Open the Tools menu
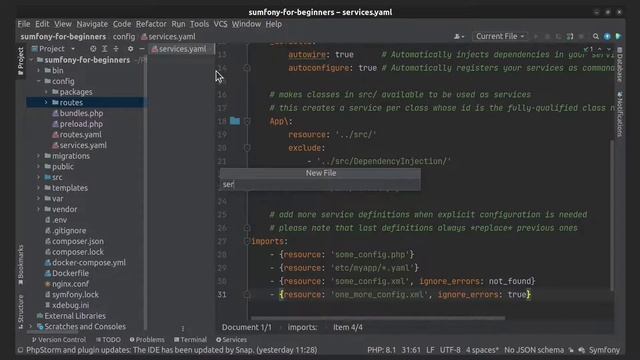Screen dimensions: 640x360 199,24
